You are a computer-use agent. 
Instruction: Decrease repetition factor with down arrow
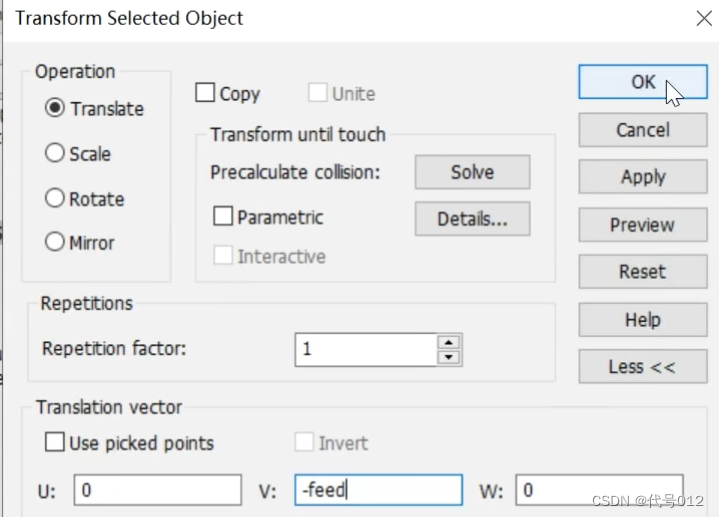click(449, 357)
